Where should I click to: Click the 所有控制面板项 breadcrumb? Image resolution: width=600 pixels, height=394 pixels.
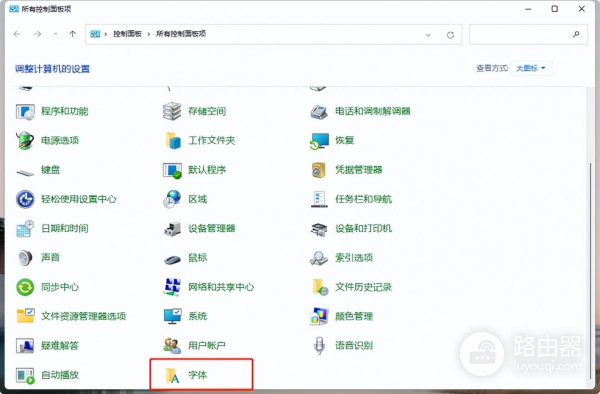tap(181, 34)
